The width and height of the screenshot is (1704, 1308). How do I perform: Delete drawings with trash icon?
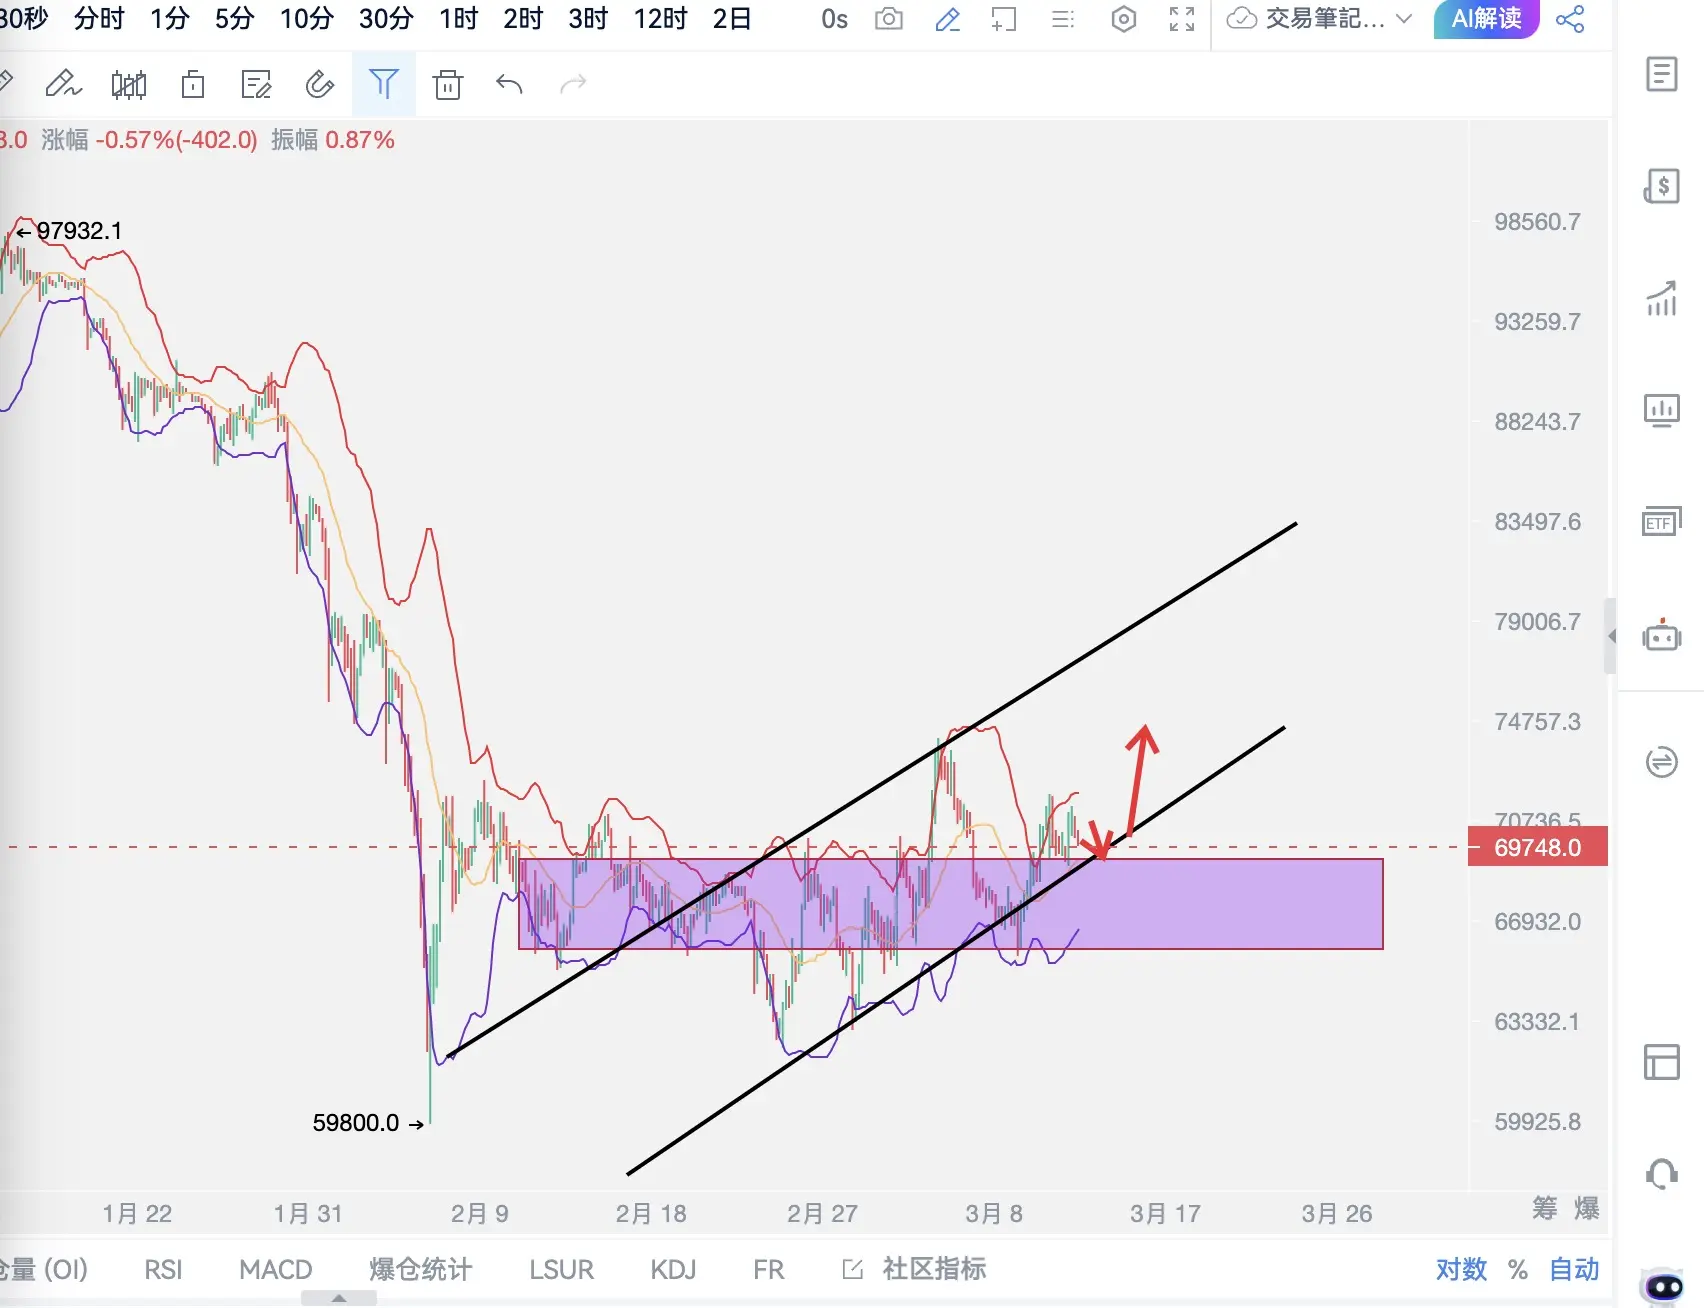point(448,85)
